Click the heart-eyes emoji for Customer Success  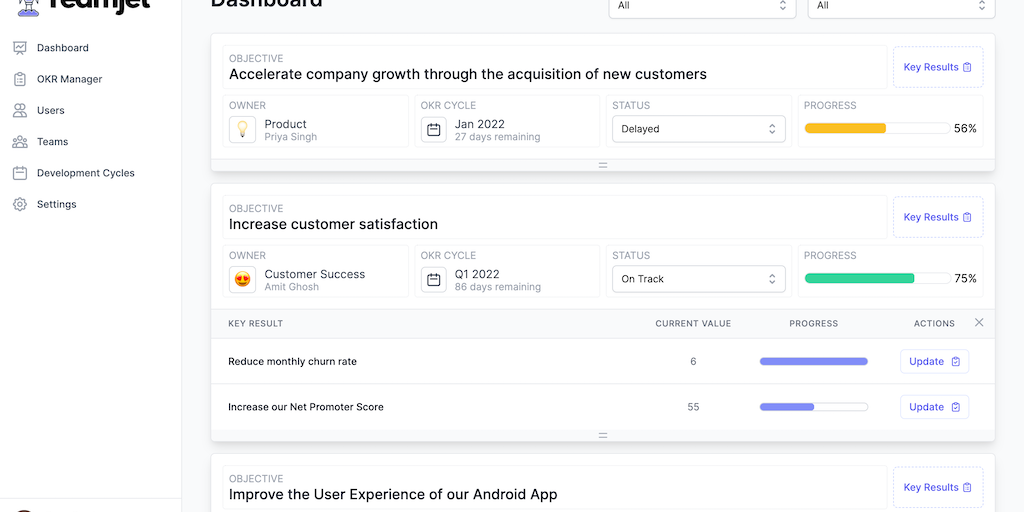[x=242, y=280]
